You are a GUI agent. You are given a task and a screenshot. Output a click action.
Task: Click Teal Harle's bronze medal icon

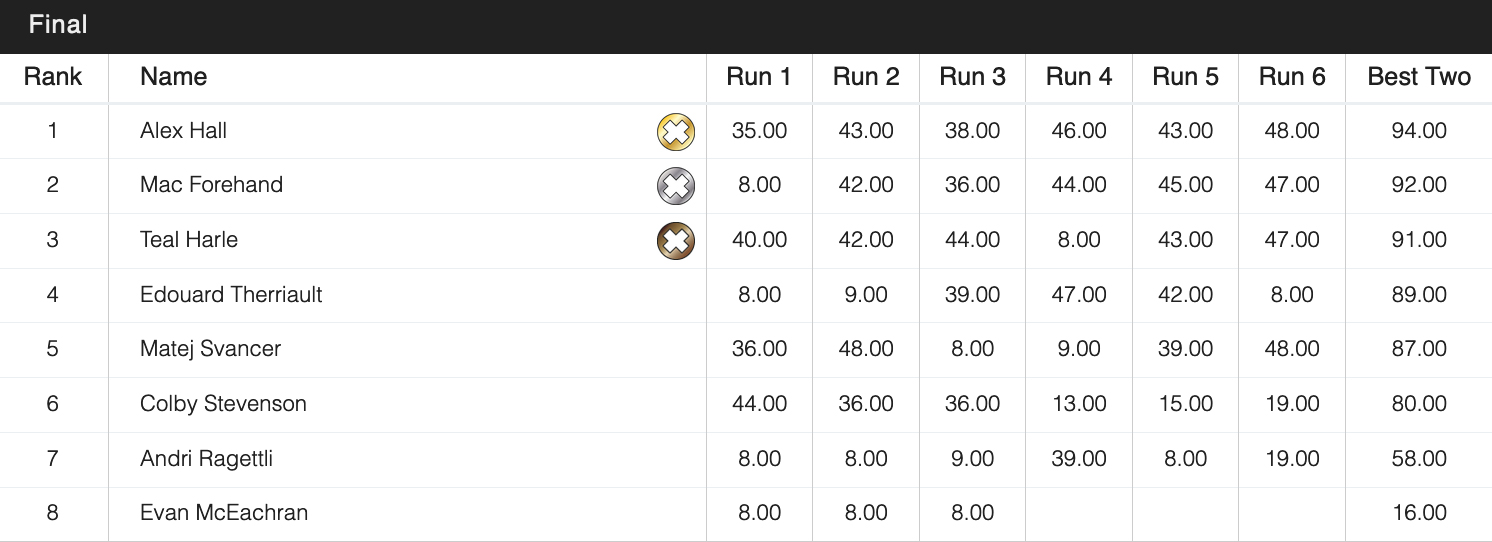pos(676,241)
